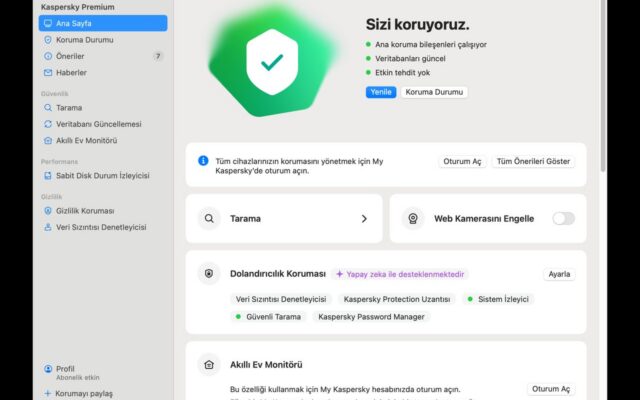The image size is (640, 400).
Task: Click the Haberler envelope icon
Action: click(x=48, y=72)
